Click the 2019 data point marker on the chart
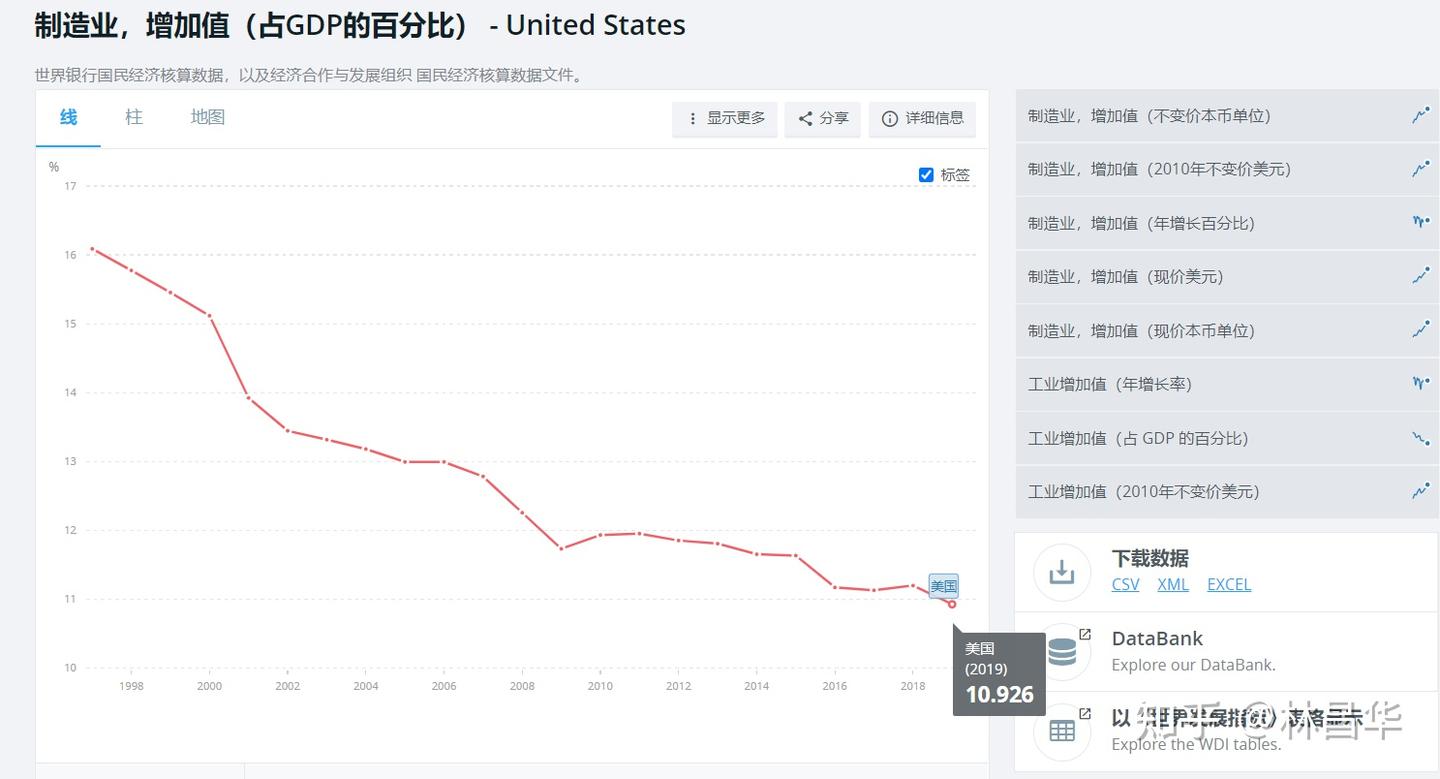1440x779 pixels. pyautogui.click(x=951, y=604)
